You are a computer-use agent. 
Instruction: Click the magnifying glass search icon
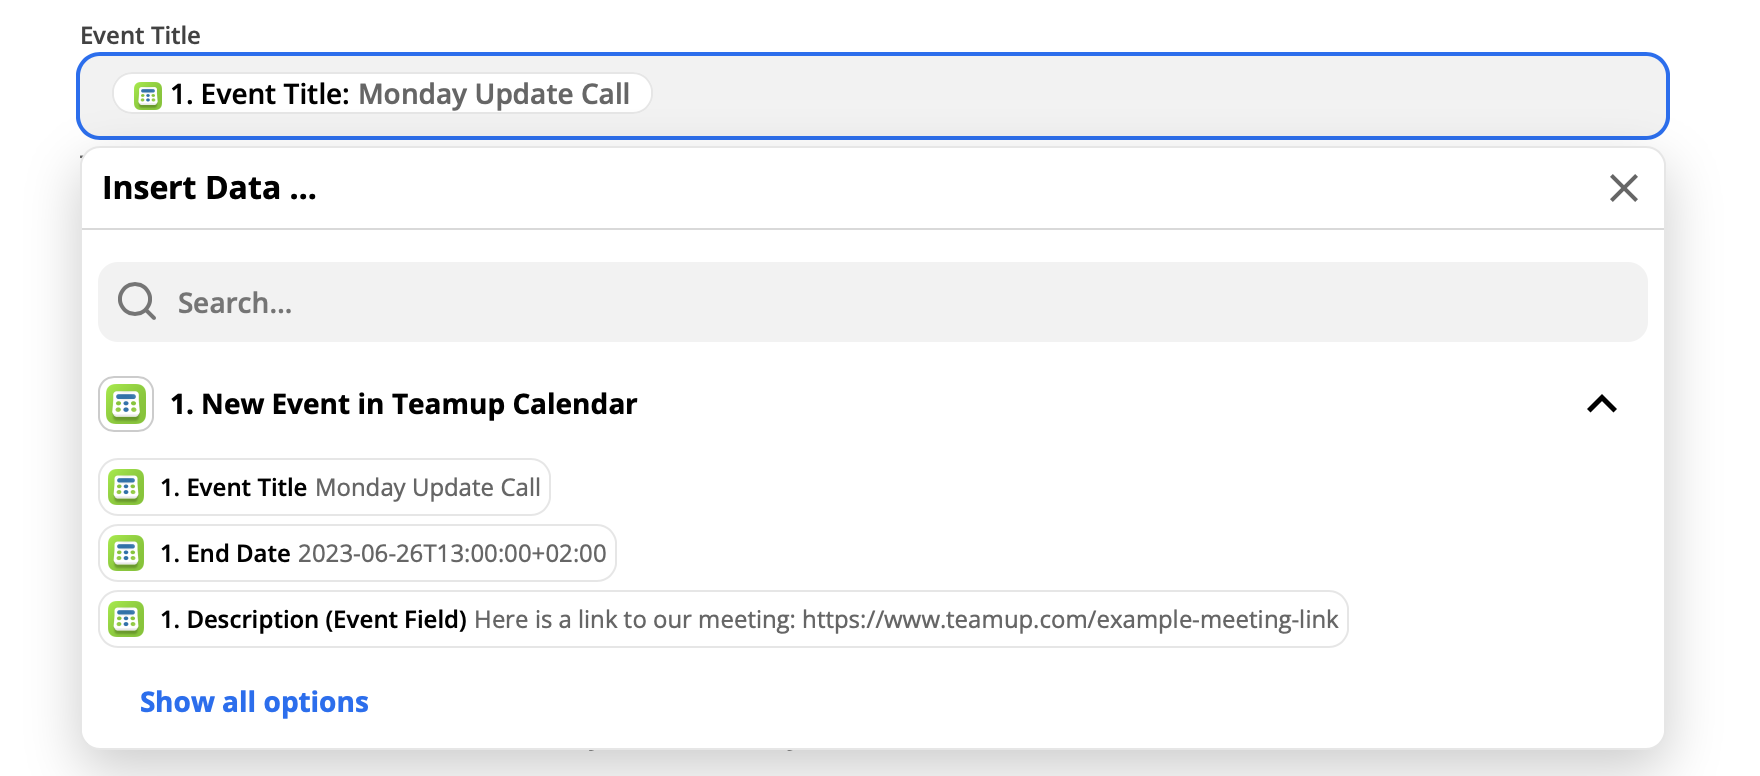click(x=137, y=301)
